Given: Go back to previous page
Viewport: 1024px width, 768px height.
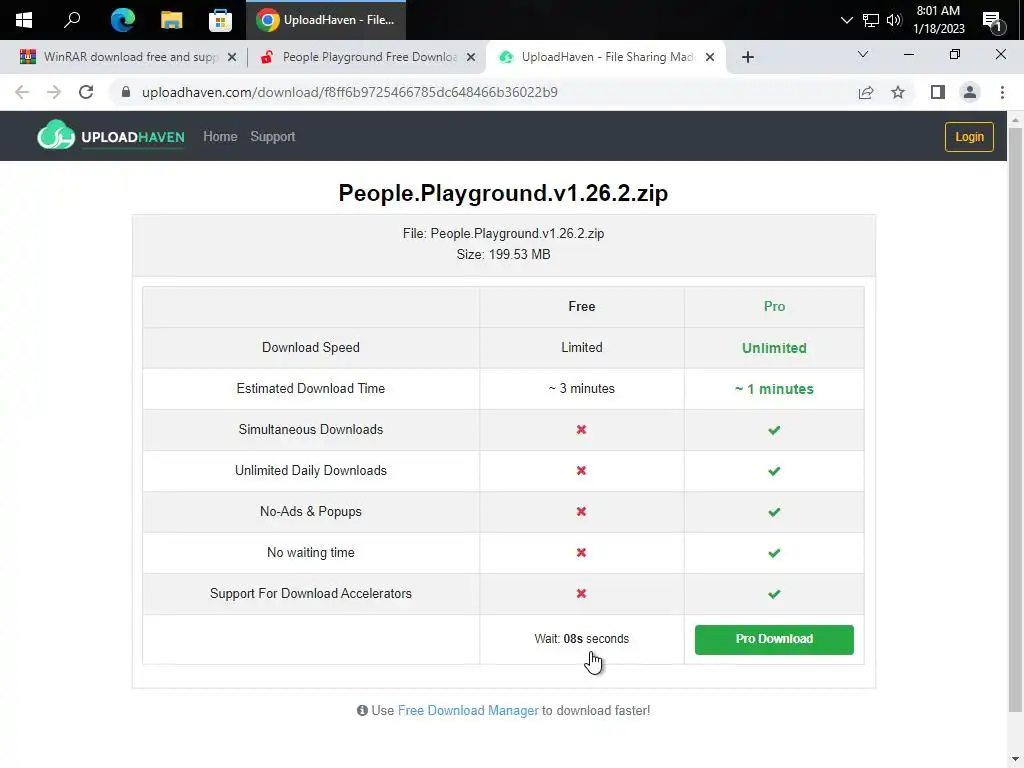Looking at the screenshot, I should pyautogui.click(x=22, y=92).
